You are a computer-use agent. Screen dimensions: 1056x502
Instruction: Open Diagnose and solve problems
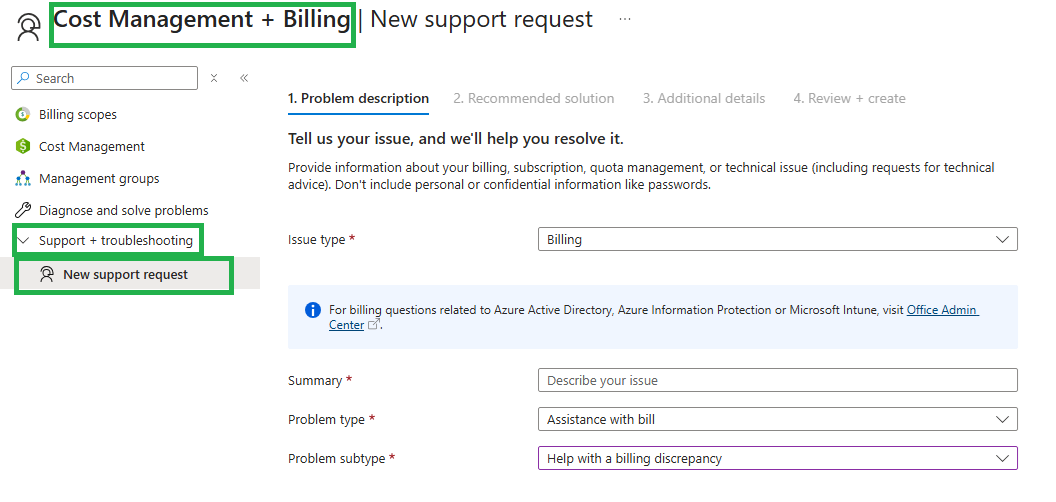point(123,210)
